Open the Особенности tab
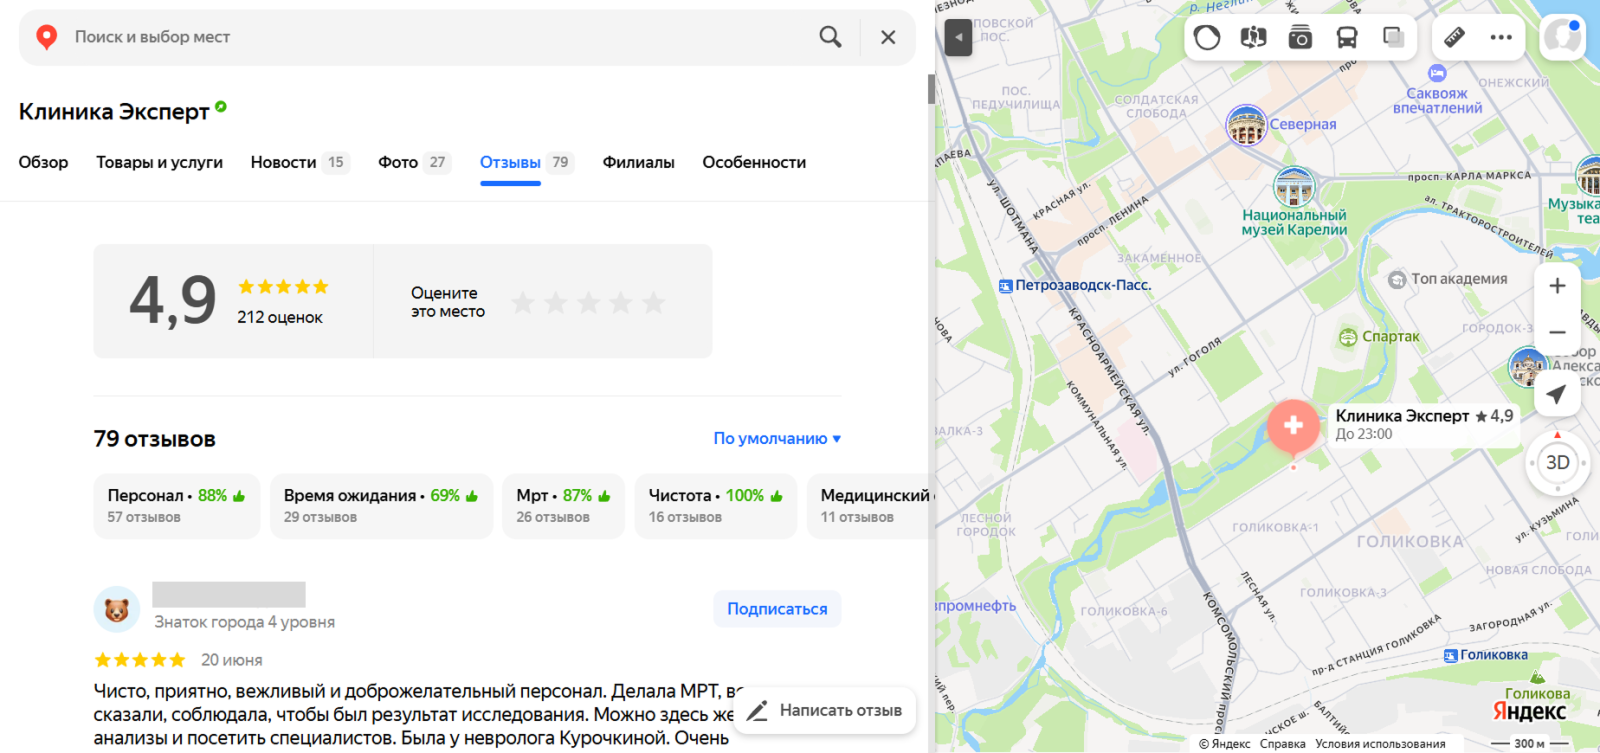 pos(754,162)
